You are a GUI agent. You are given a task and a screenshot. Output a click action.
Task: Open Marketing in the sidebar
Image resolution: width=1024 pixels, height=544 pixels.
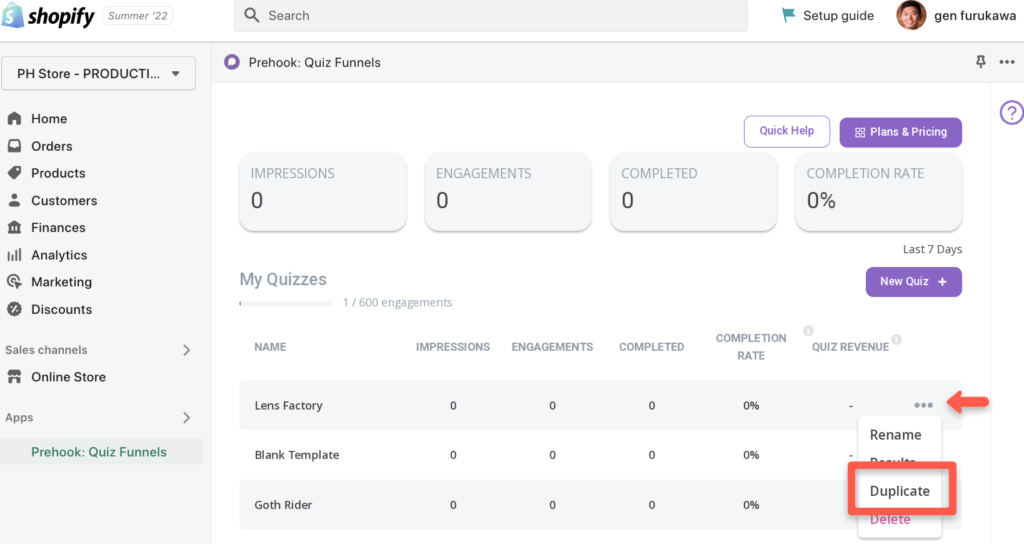coord(61,282)
